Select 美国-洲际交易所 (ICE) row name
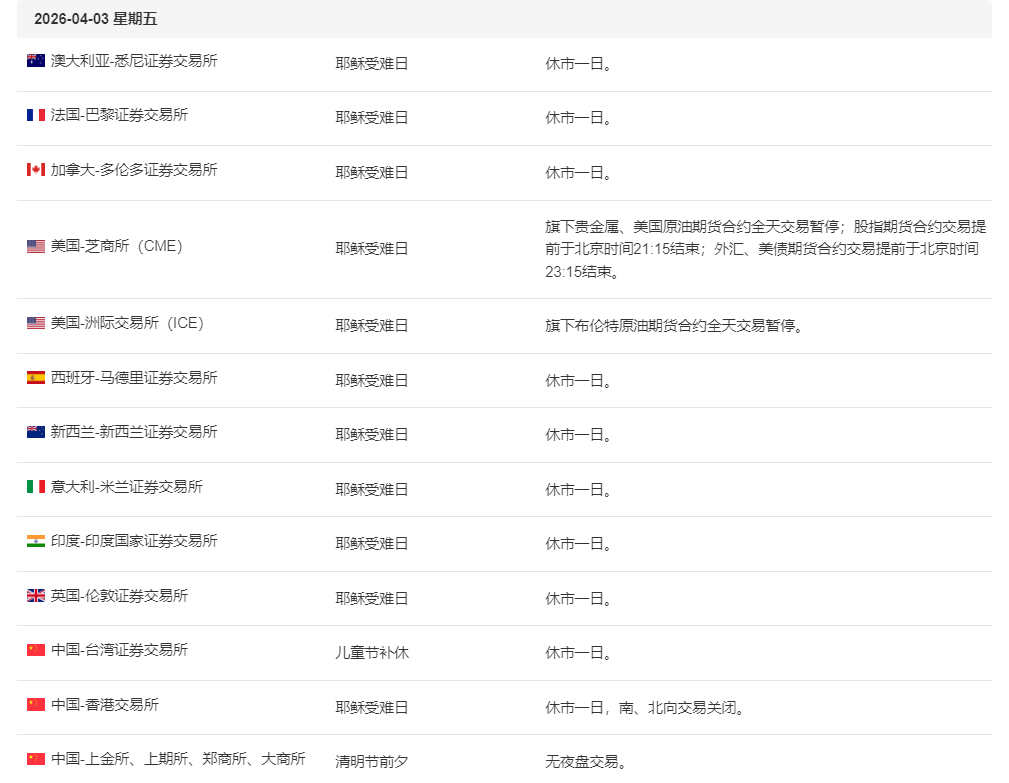Screen dimensions: 1009x783 pyautogui.click(x=127, y=322)
